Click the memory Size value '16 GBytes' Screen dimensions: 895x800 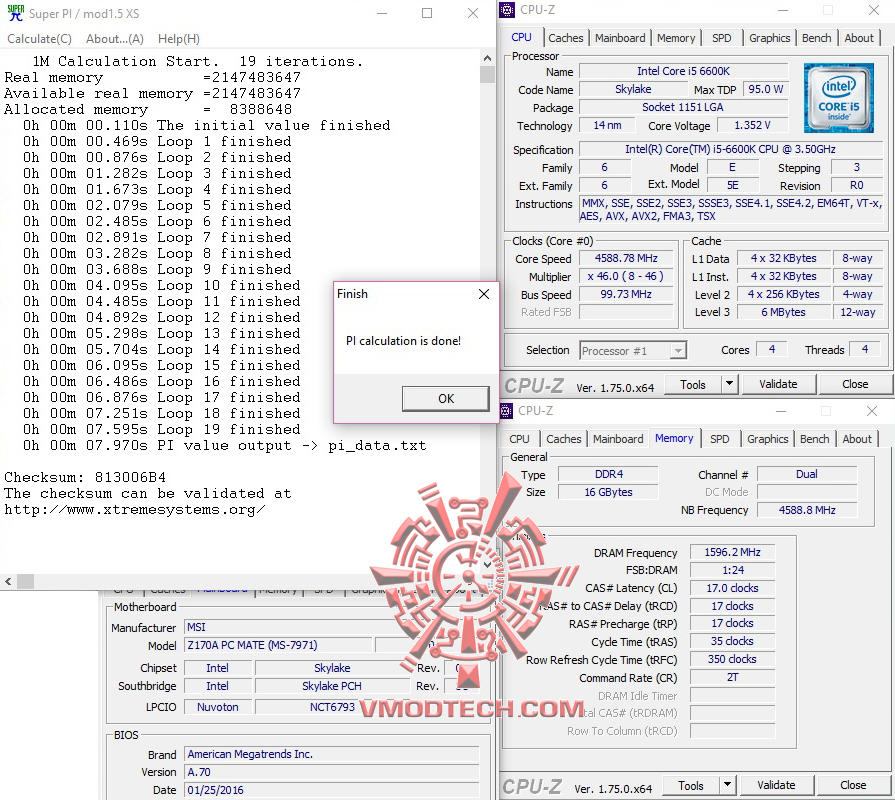608,492
